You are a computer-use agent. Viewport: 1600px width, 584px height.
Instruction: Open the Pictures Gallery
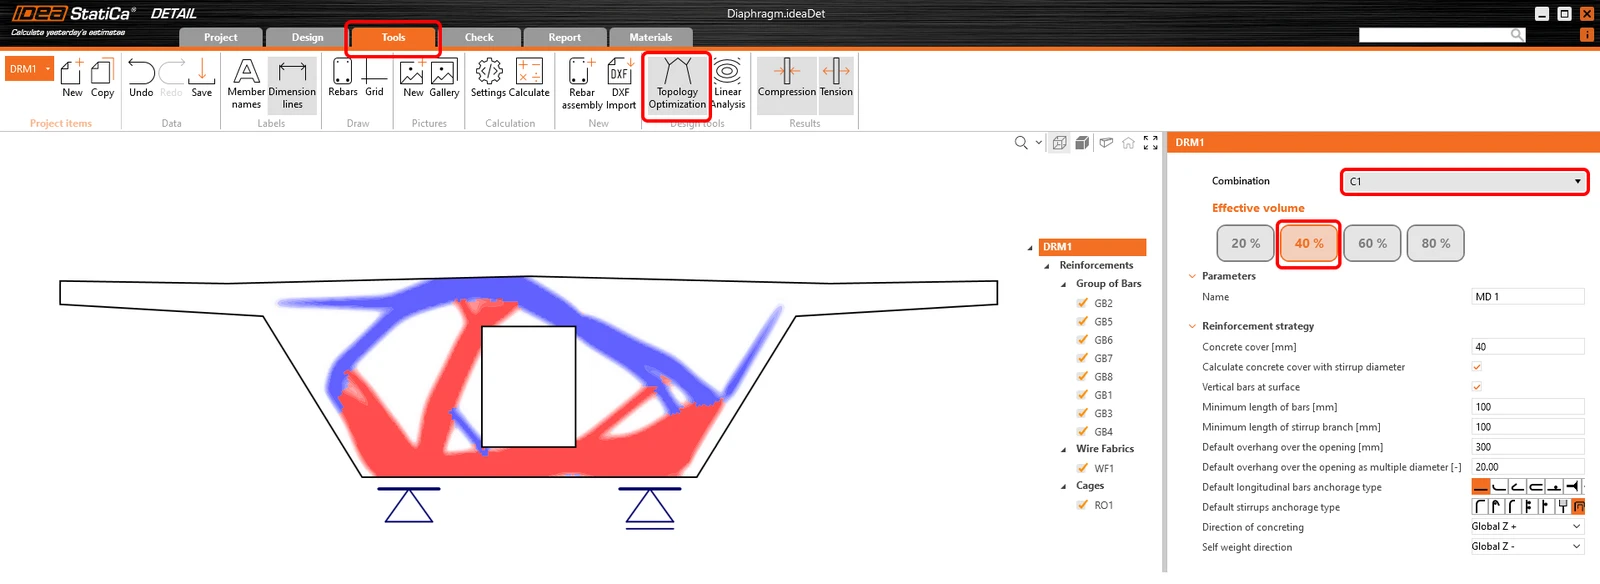444,78
